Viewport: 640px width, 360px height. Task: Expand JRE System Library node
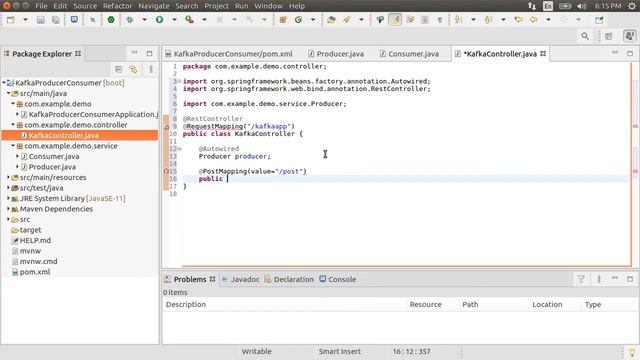(x=9, y=198)
